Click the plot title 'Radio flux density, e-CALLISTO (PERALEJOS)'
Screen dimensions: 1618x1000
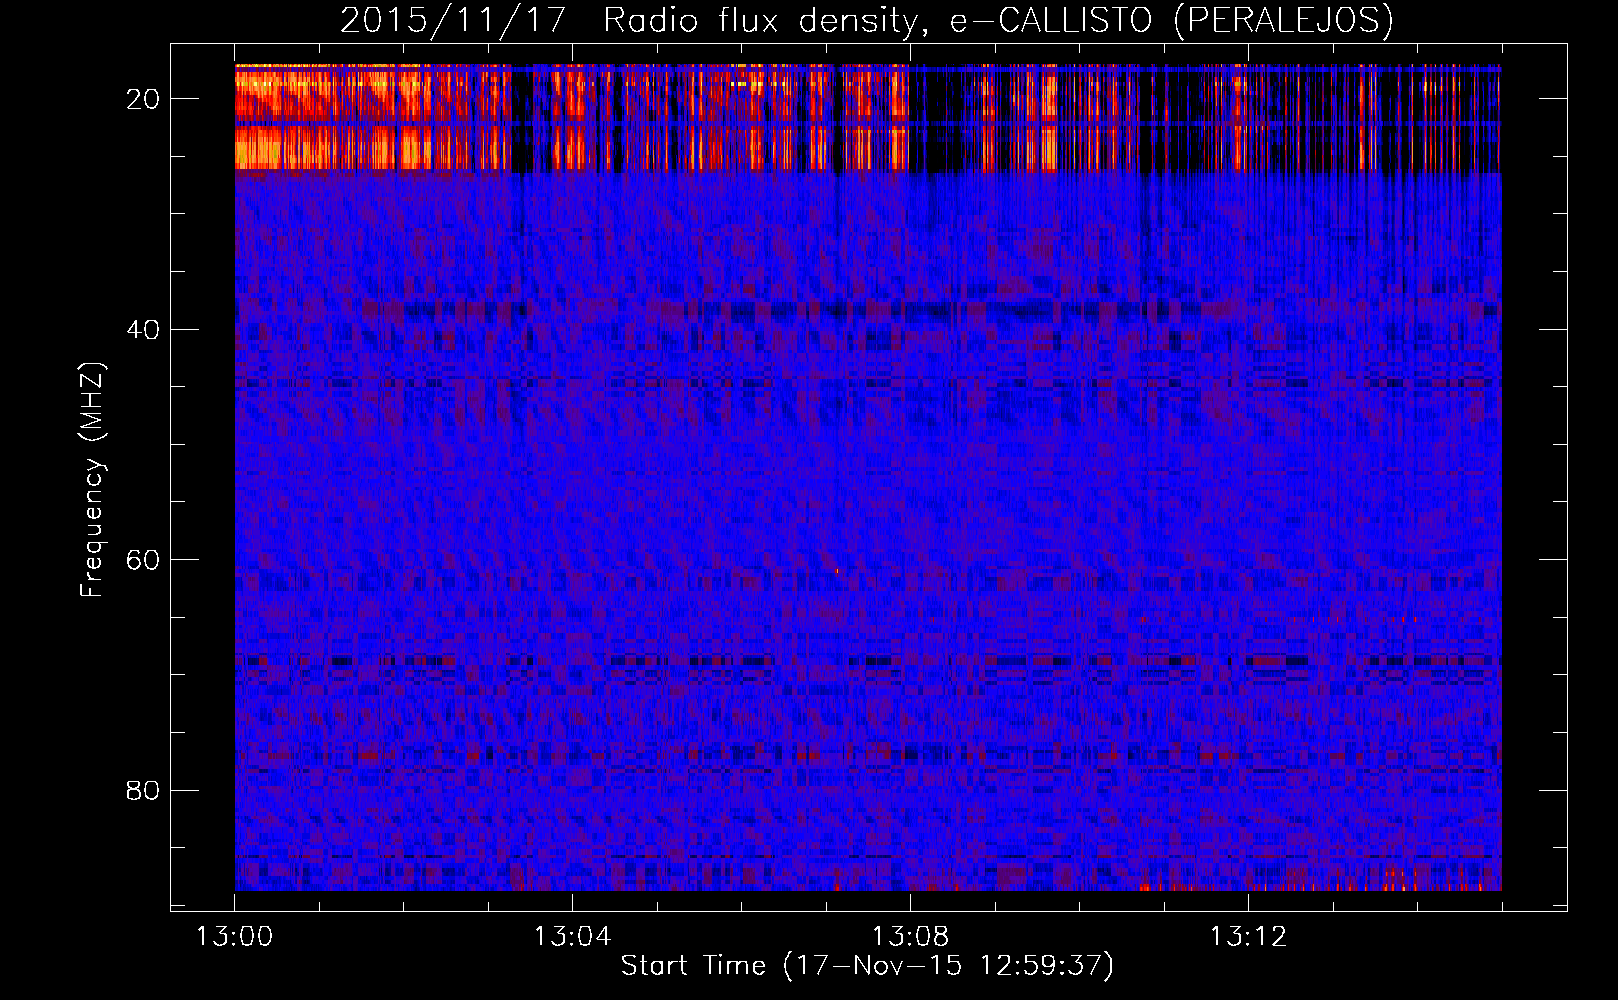(998, 20)
